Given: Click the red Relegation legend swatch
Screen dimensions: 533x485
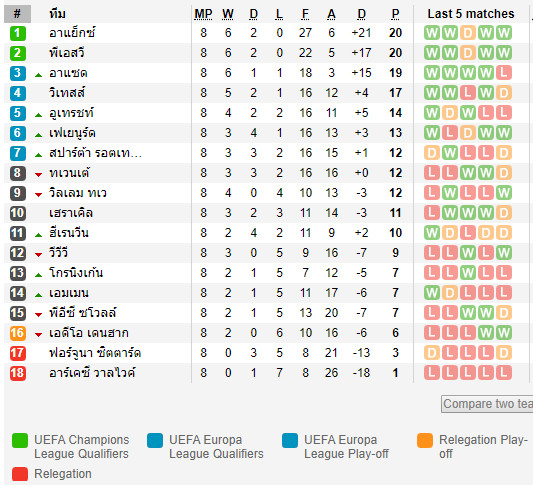Looking at the screenshot, I should (20, 474).
